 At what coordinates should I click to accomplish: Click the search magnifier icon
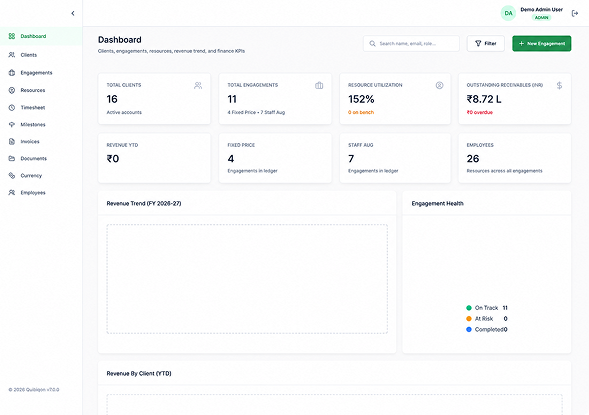tap(372, 44)
